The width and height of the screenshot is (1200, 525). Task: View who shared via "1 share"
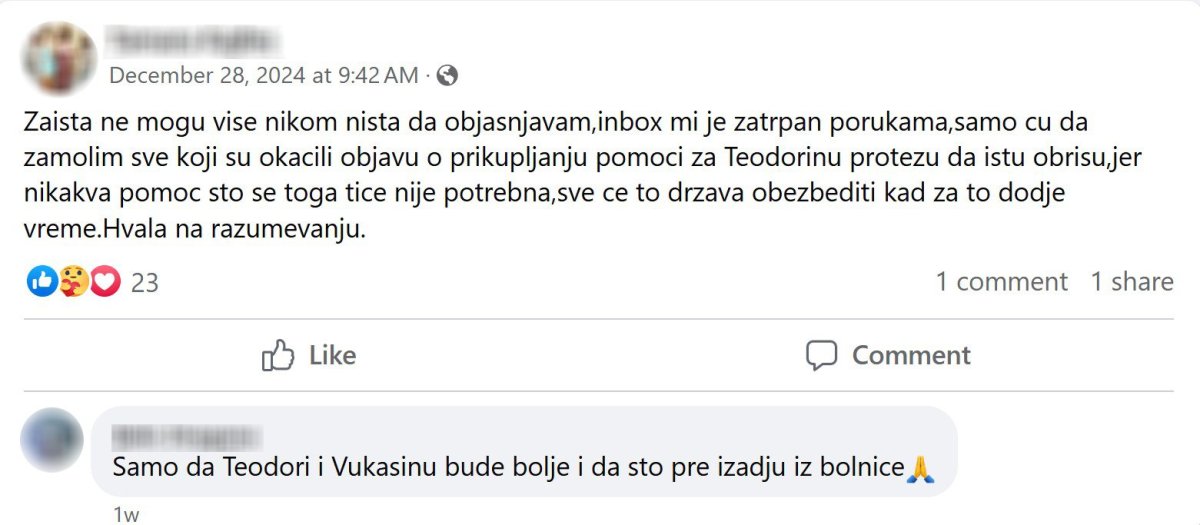pyautogui.click(x=1131, y=282)
